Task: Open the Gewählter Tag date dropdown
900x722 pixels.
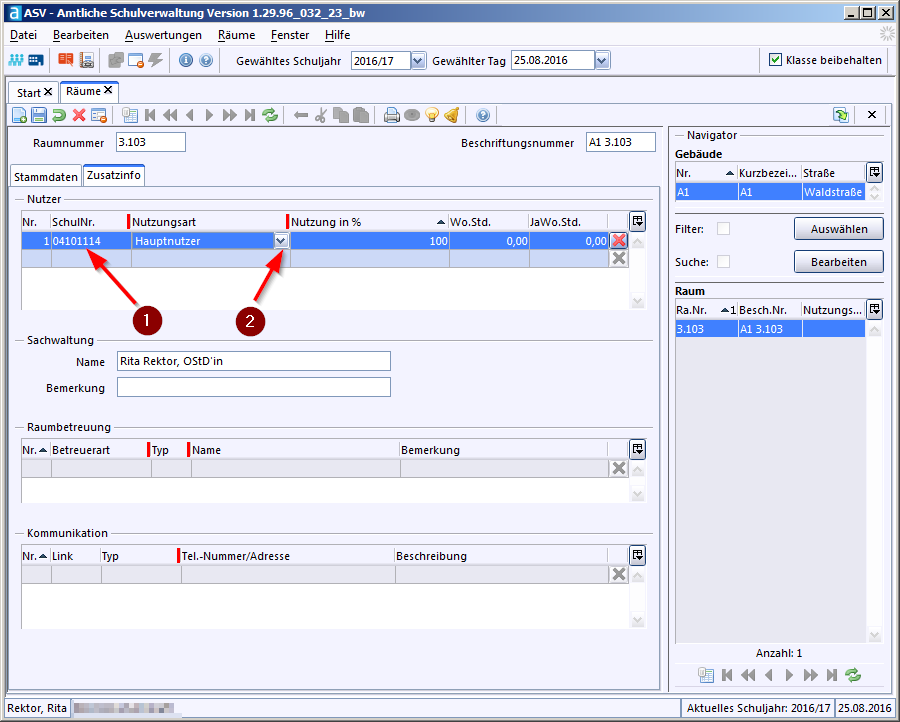Action: (x=601, y=61)
